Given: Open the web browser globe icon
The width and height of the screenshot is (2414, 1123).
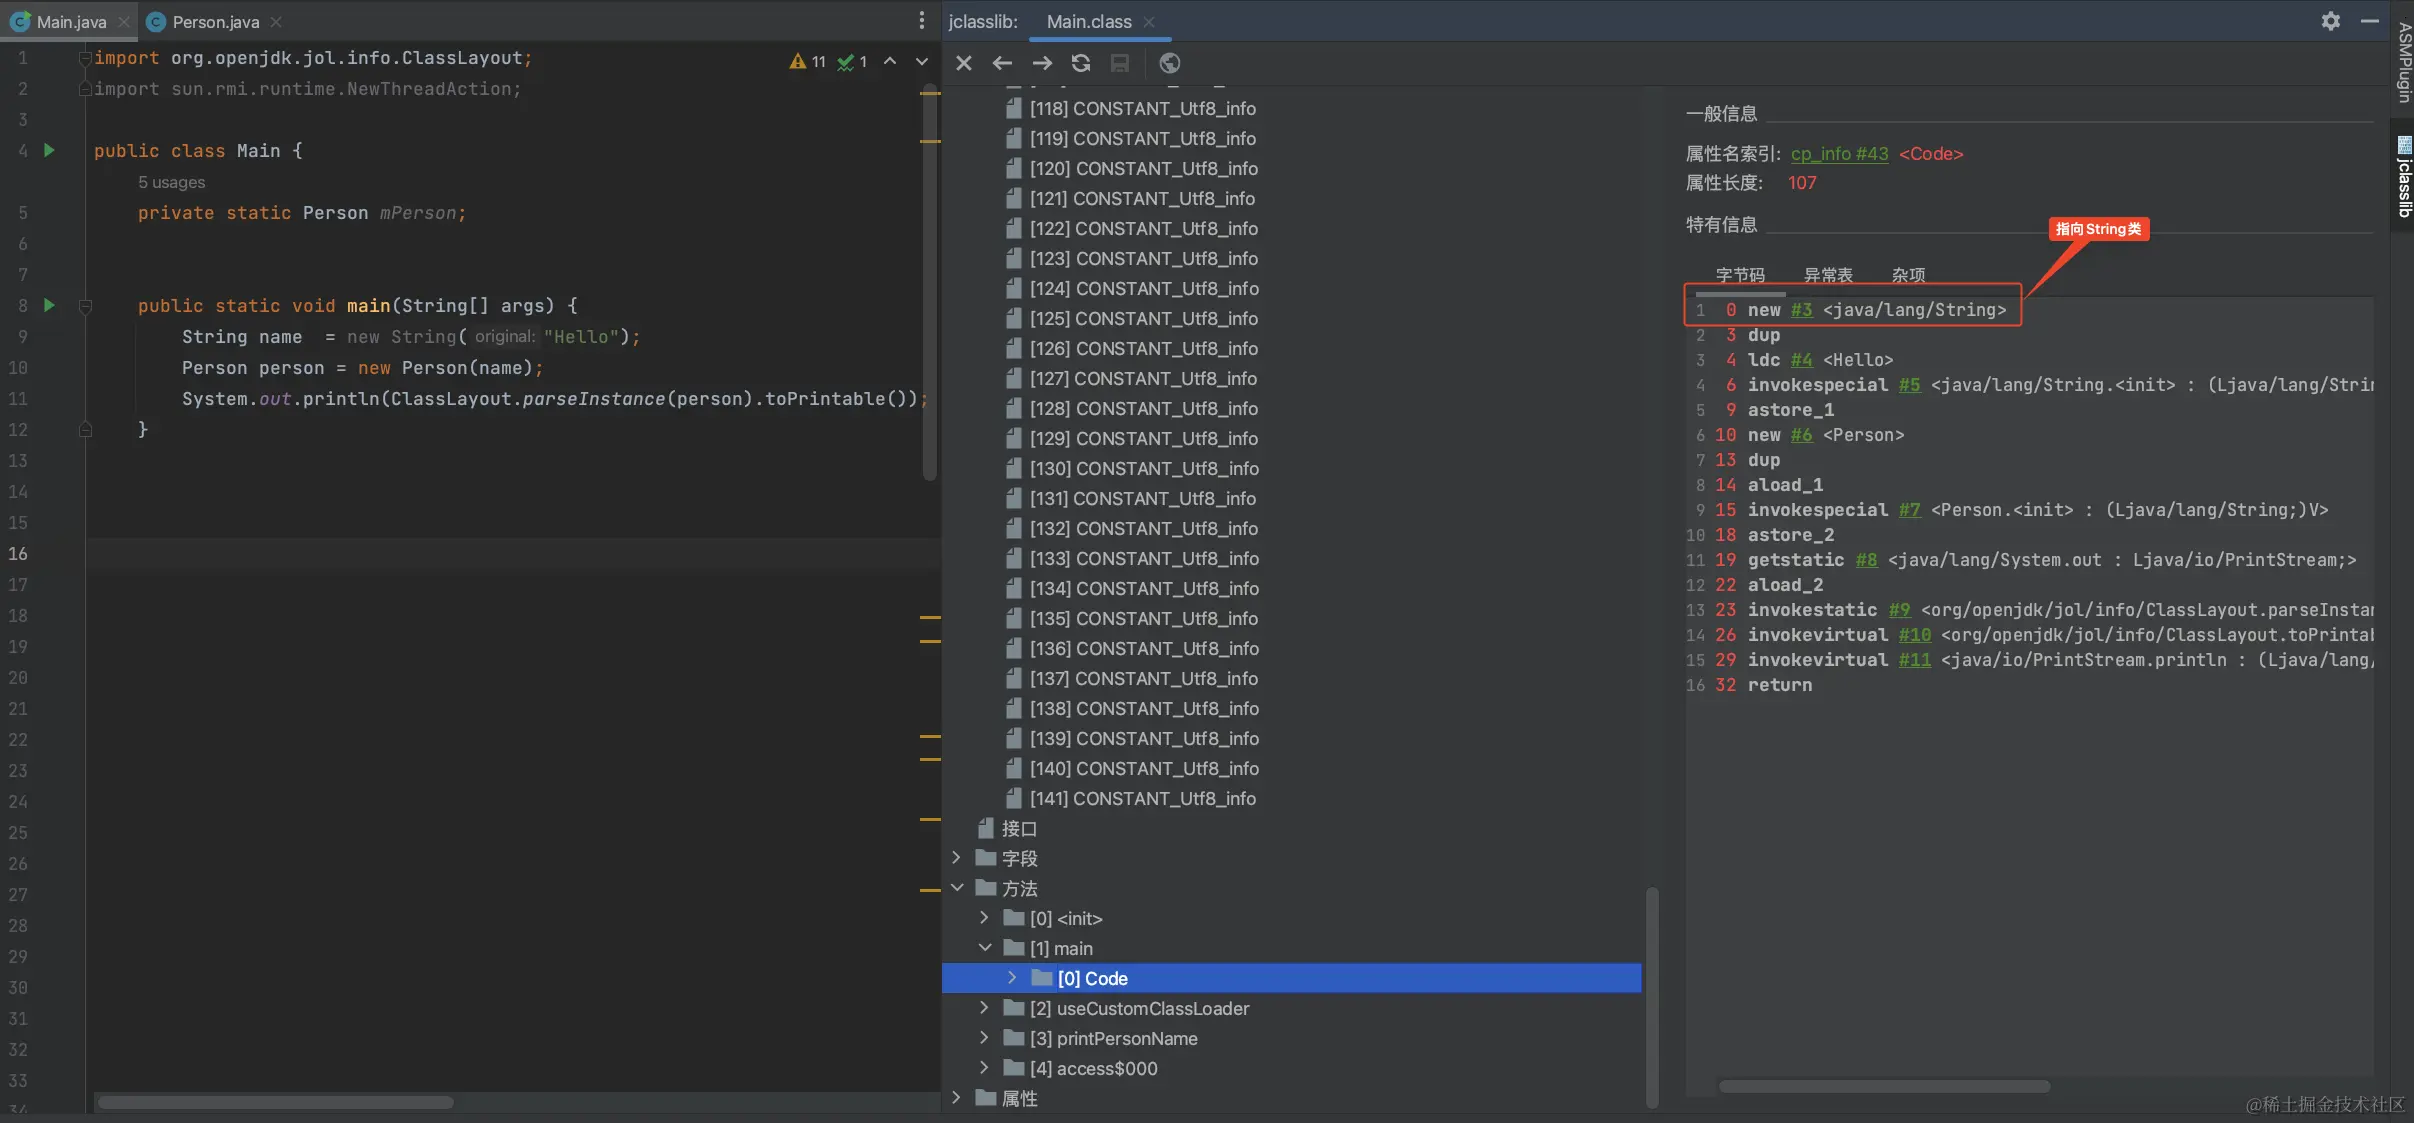Looking at the screenshot, I should tap(1170, 63).
